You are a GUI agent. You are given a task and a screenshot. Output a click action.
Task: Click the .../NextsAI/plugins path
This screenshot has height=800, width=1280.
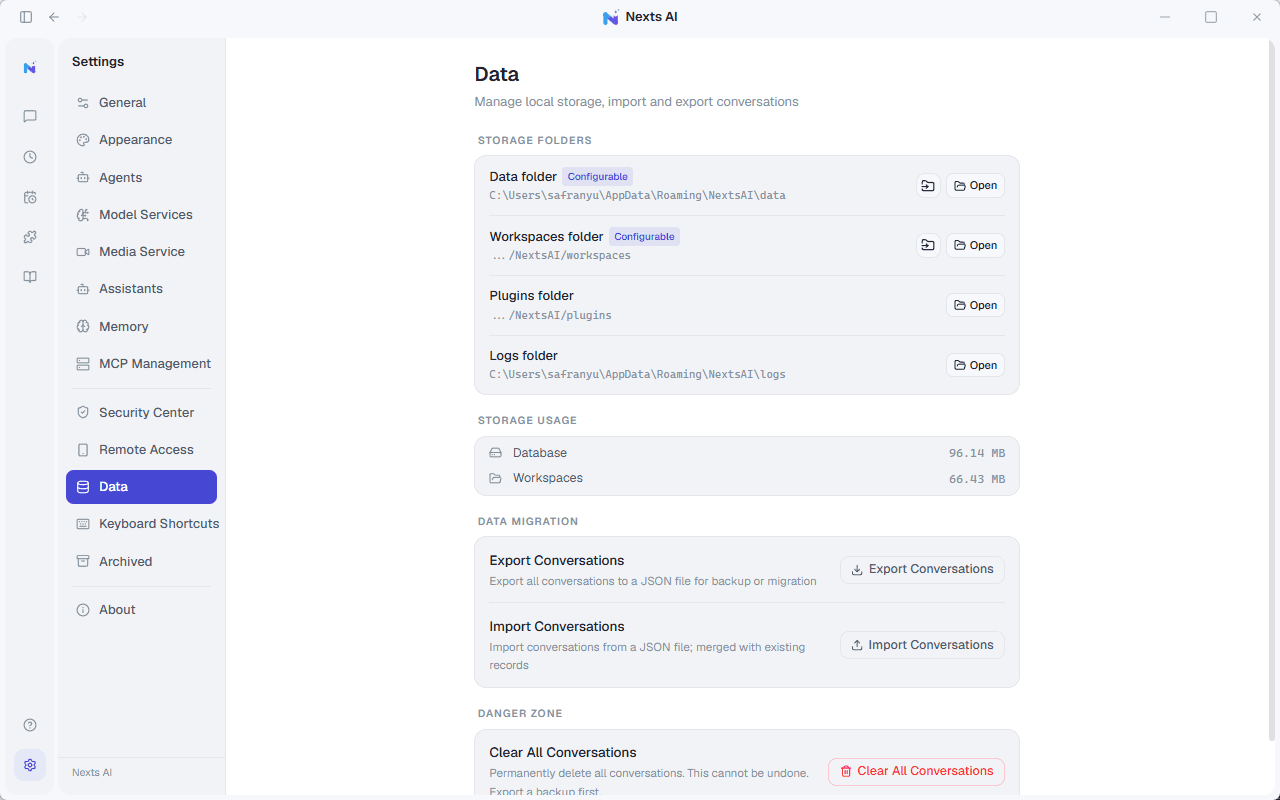click(551, 316)
